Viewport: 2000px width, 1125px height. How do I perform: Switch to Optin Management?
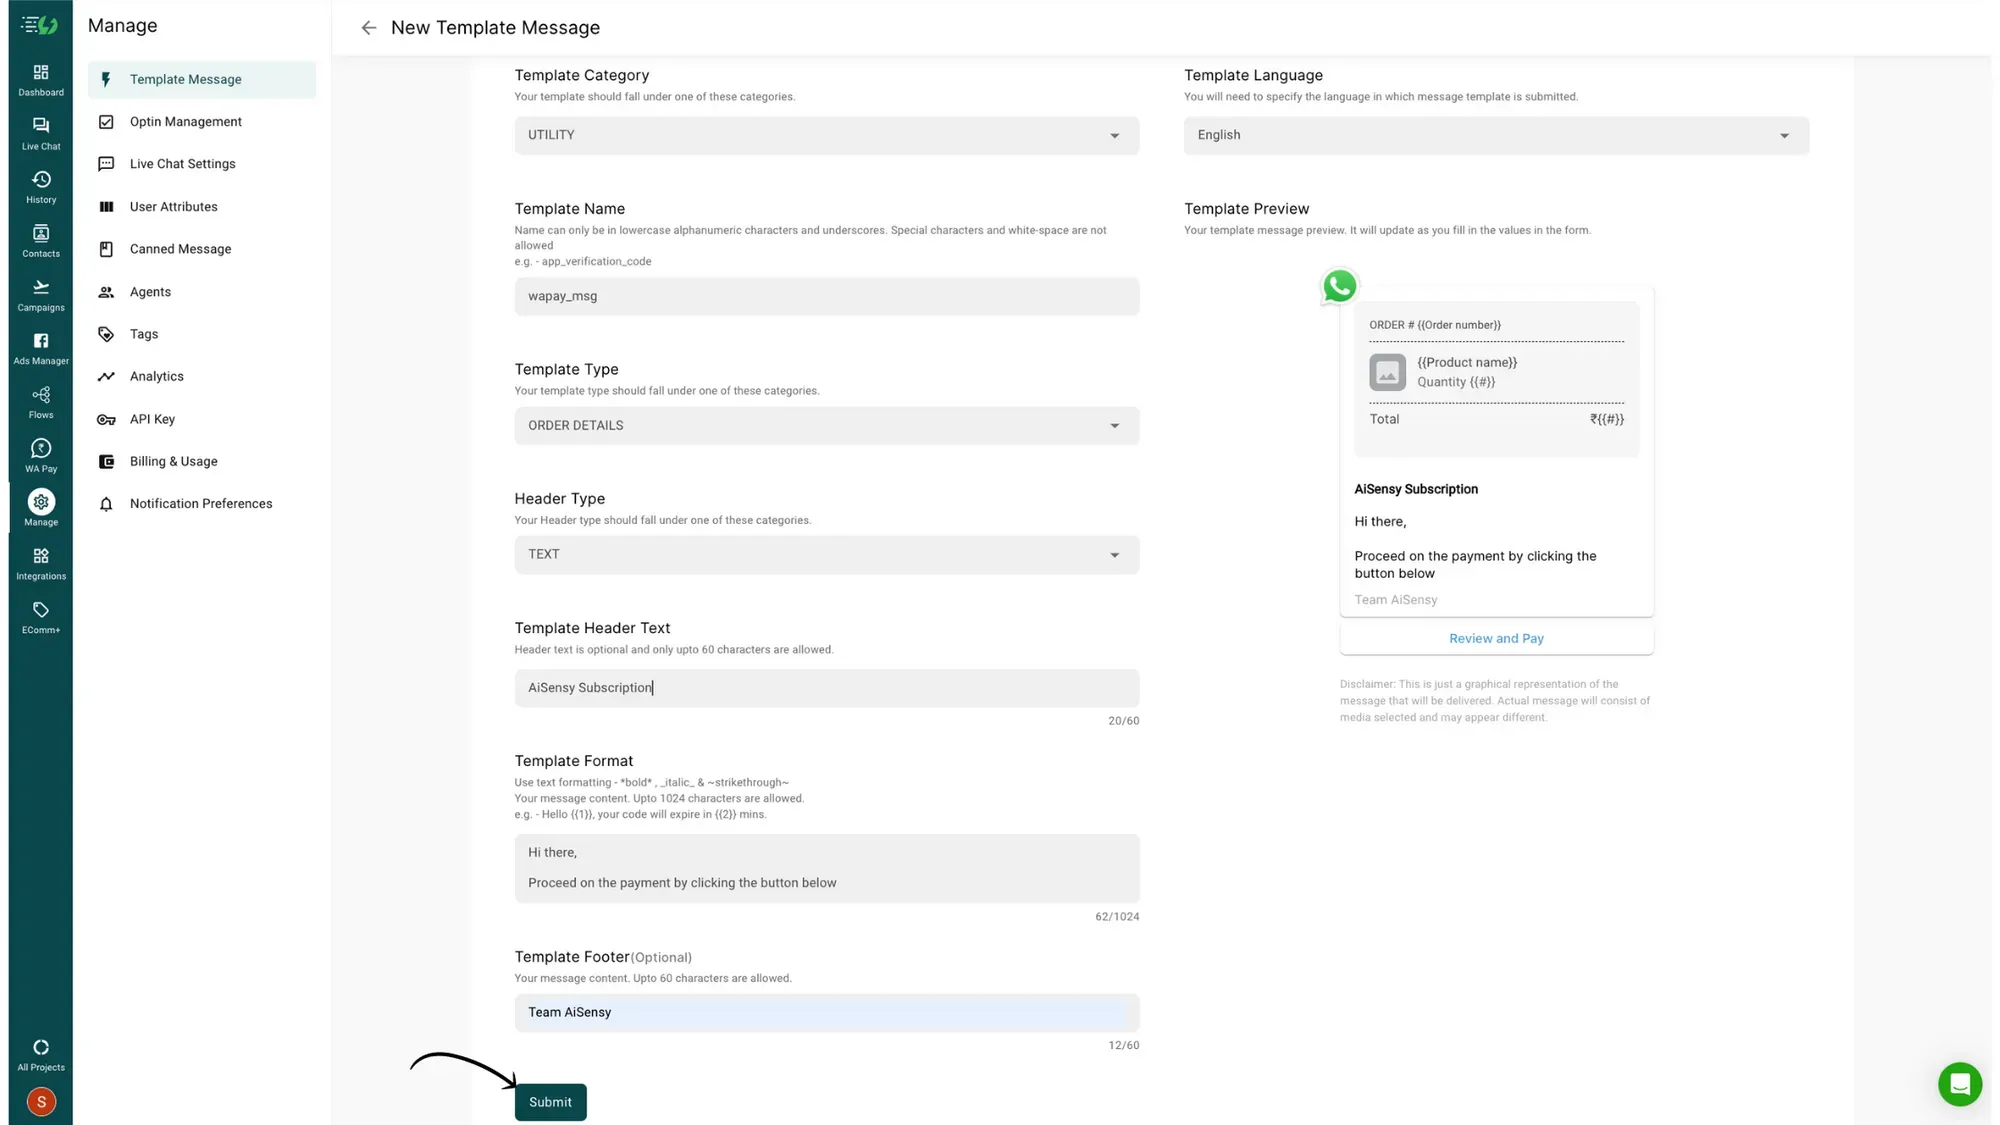point(185,121)
